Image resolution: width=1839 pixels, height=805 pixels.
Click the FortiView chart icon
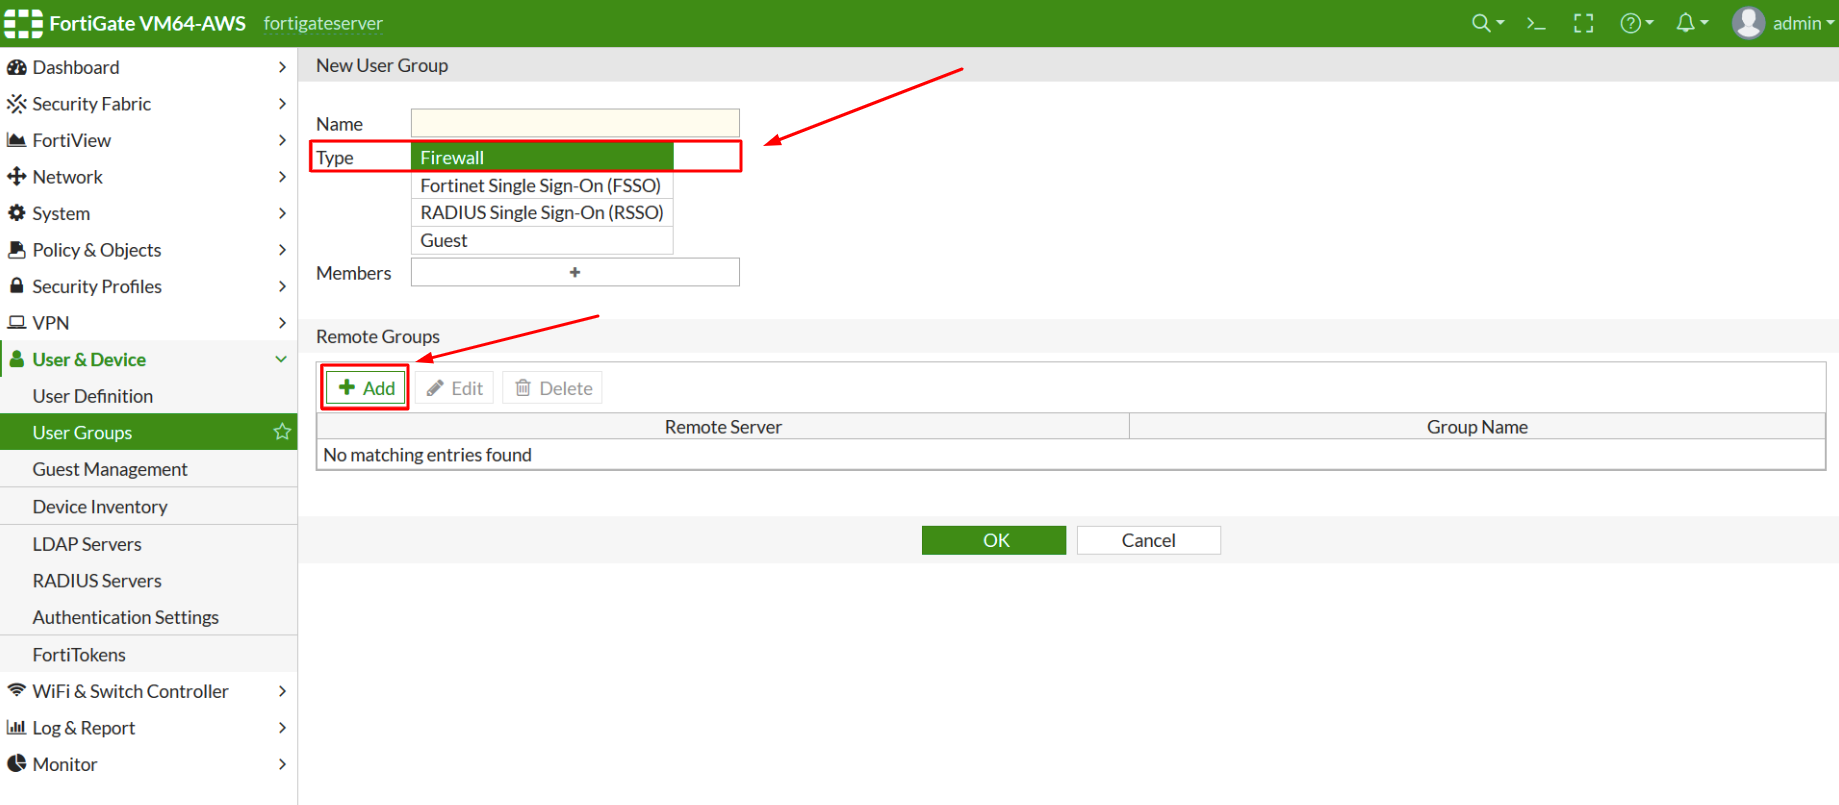point(16,140)
